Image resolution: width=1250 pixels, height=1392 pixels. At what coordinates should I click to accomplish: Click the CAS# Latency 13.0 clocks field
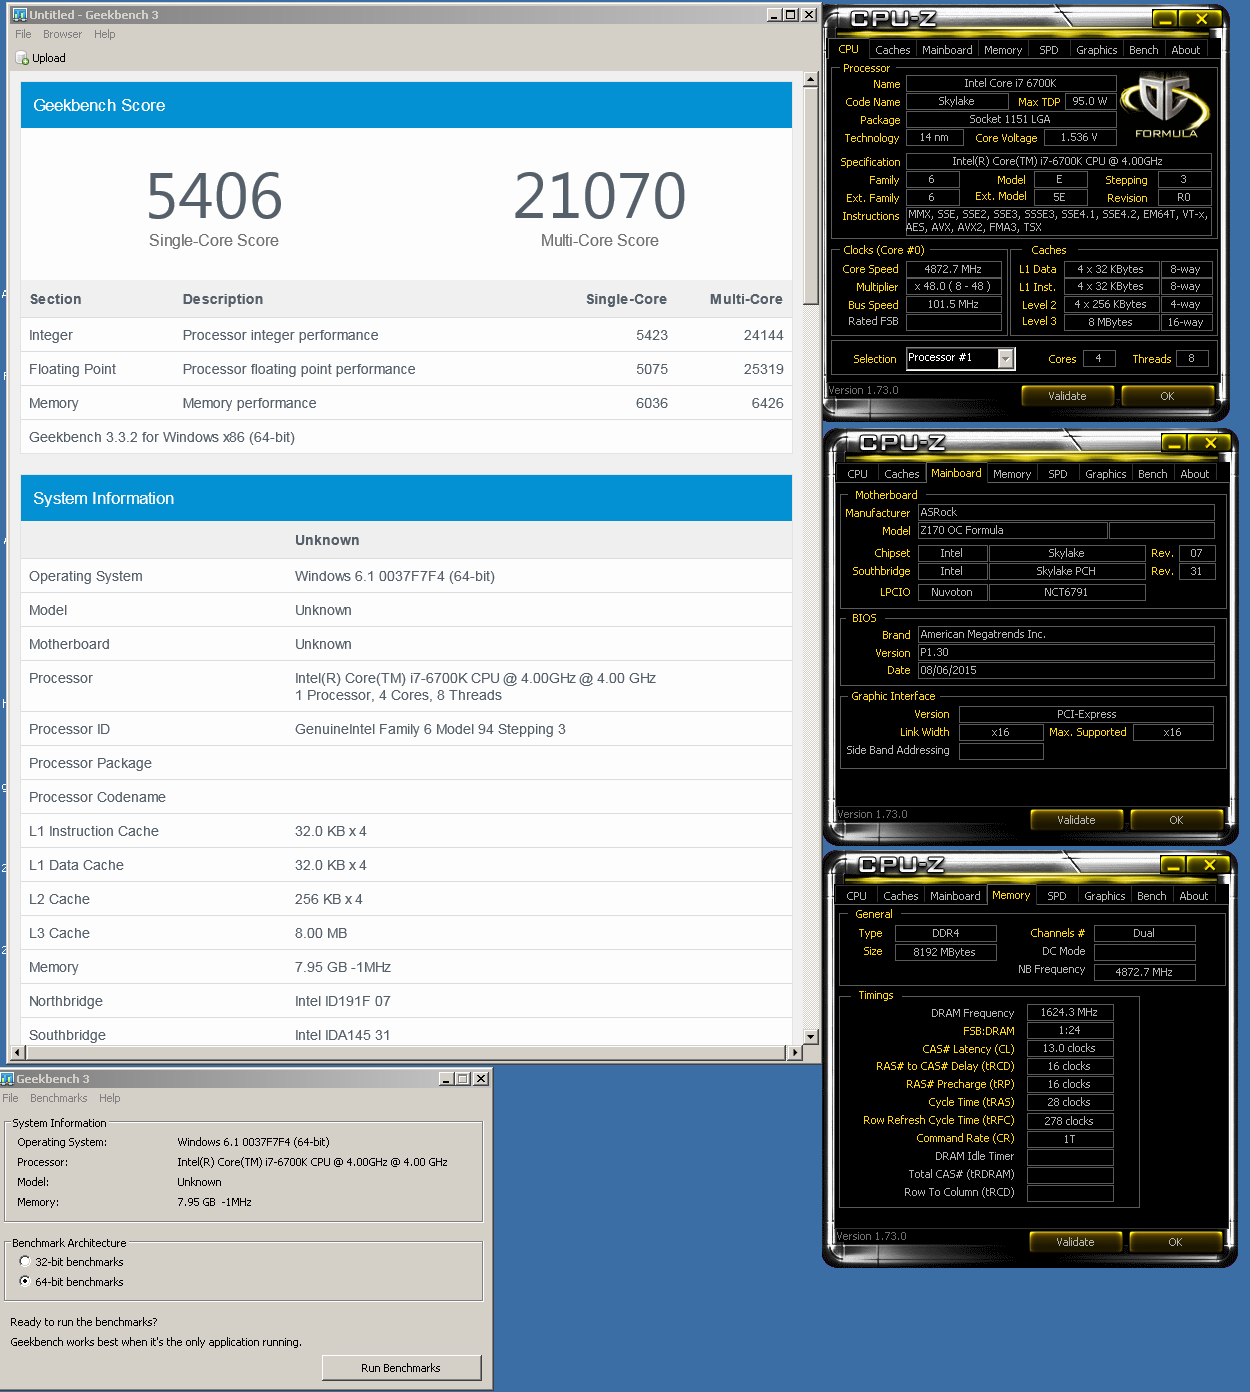[1069, 1048]
